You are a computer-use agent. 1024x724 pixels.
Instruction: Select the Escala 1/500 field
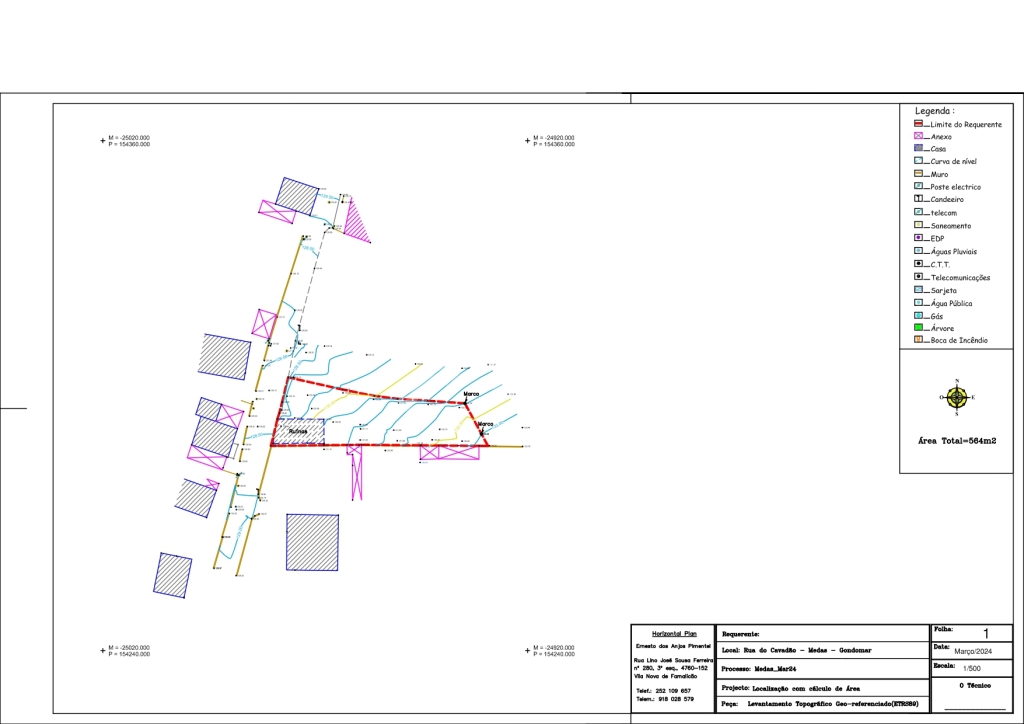971,668
